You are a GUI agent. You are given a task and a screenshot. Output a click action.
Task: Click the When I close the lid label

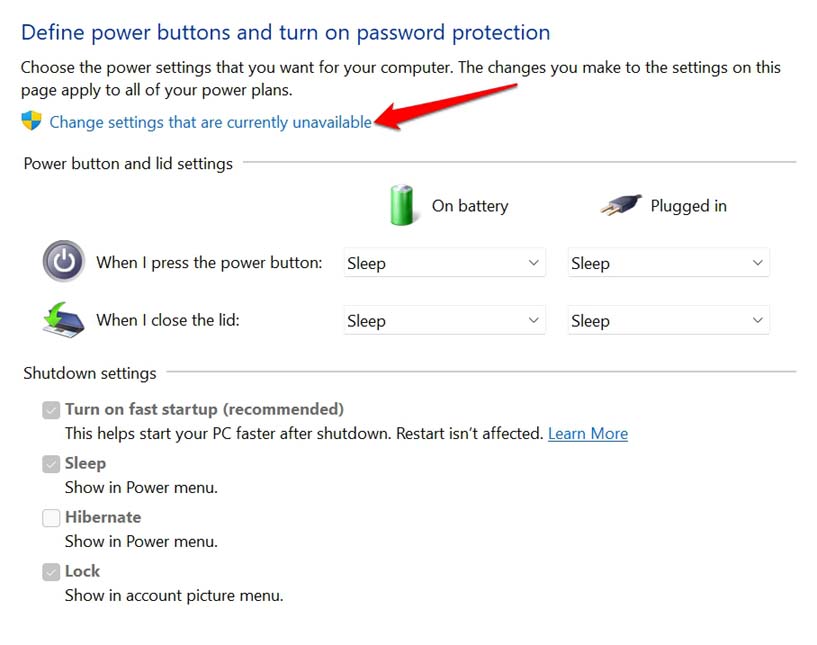click(168, 321)
